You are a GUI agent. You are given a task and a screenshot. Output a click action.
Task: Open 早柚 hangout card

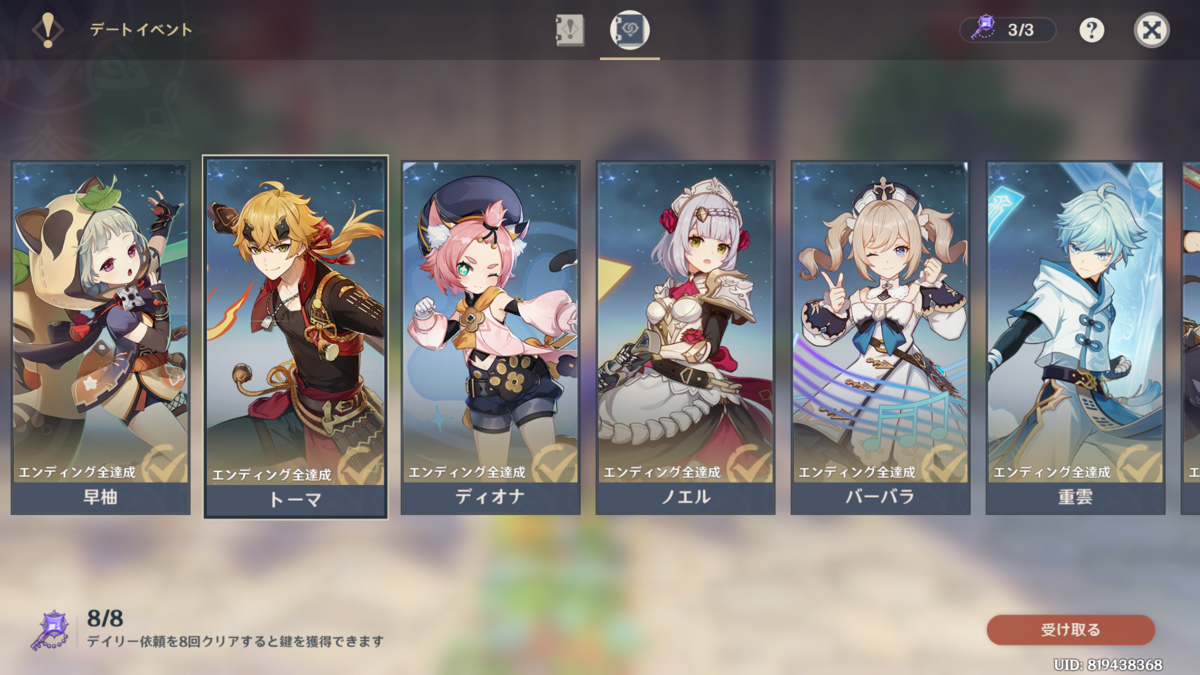[x=100, y=338]
